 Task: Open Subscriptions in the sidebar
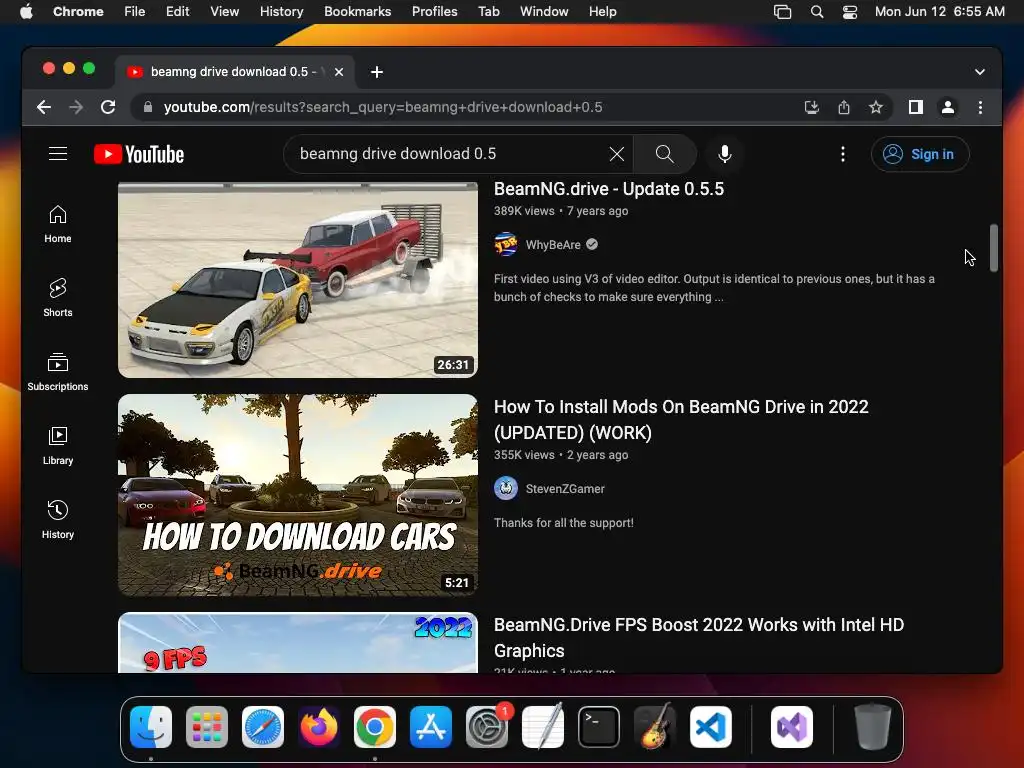pos(57,372)
